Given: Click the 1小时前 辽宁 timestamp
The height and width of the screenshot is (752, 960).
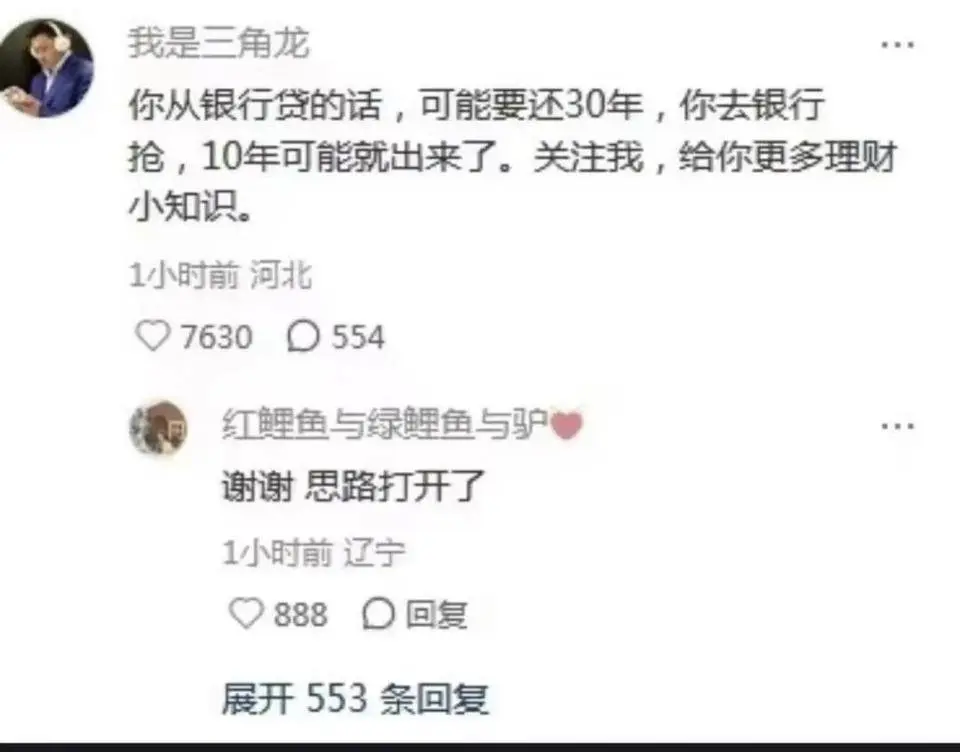Looking at the screenshot, I should point(313,553).
